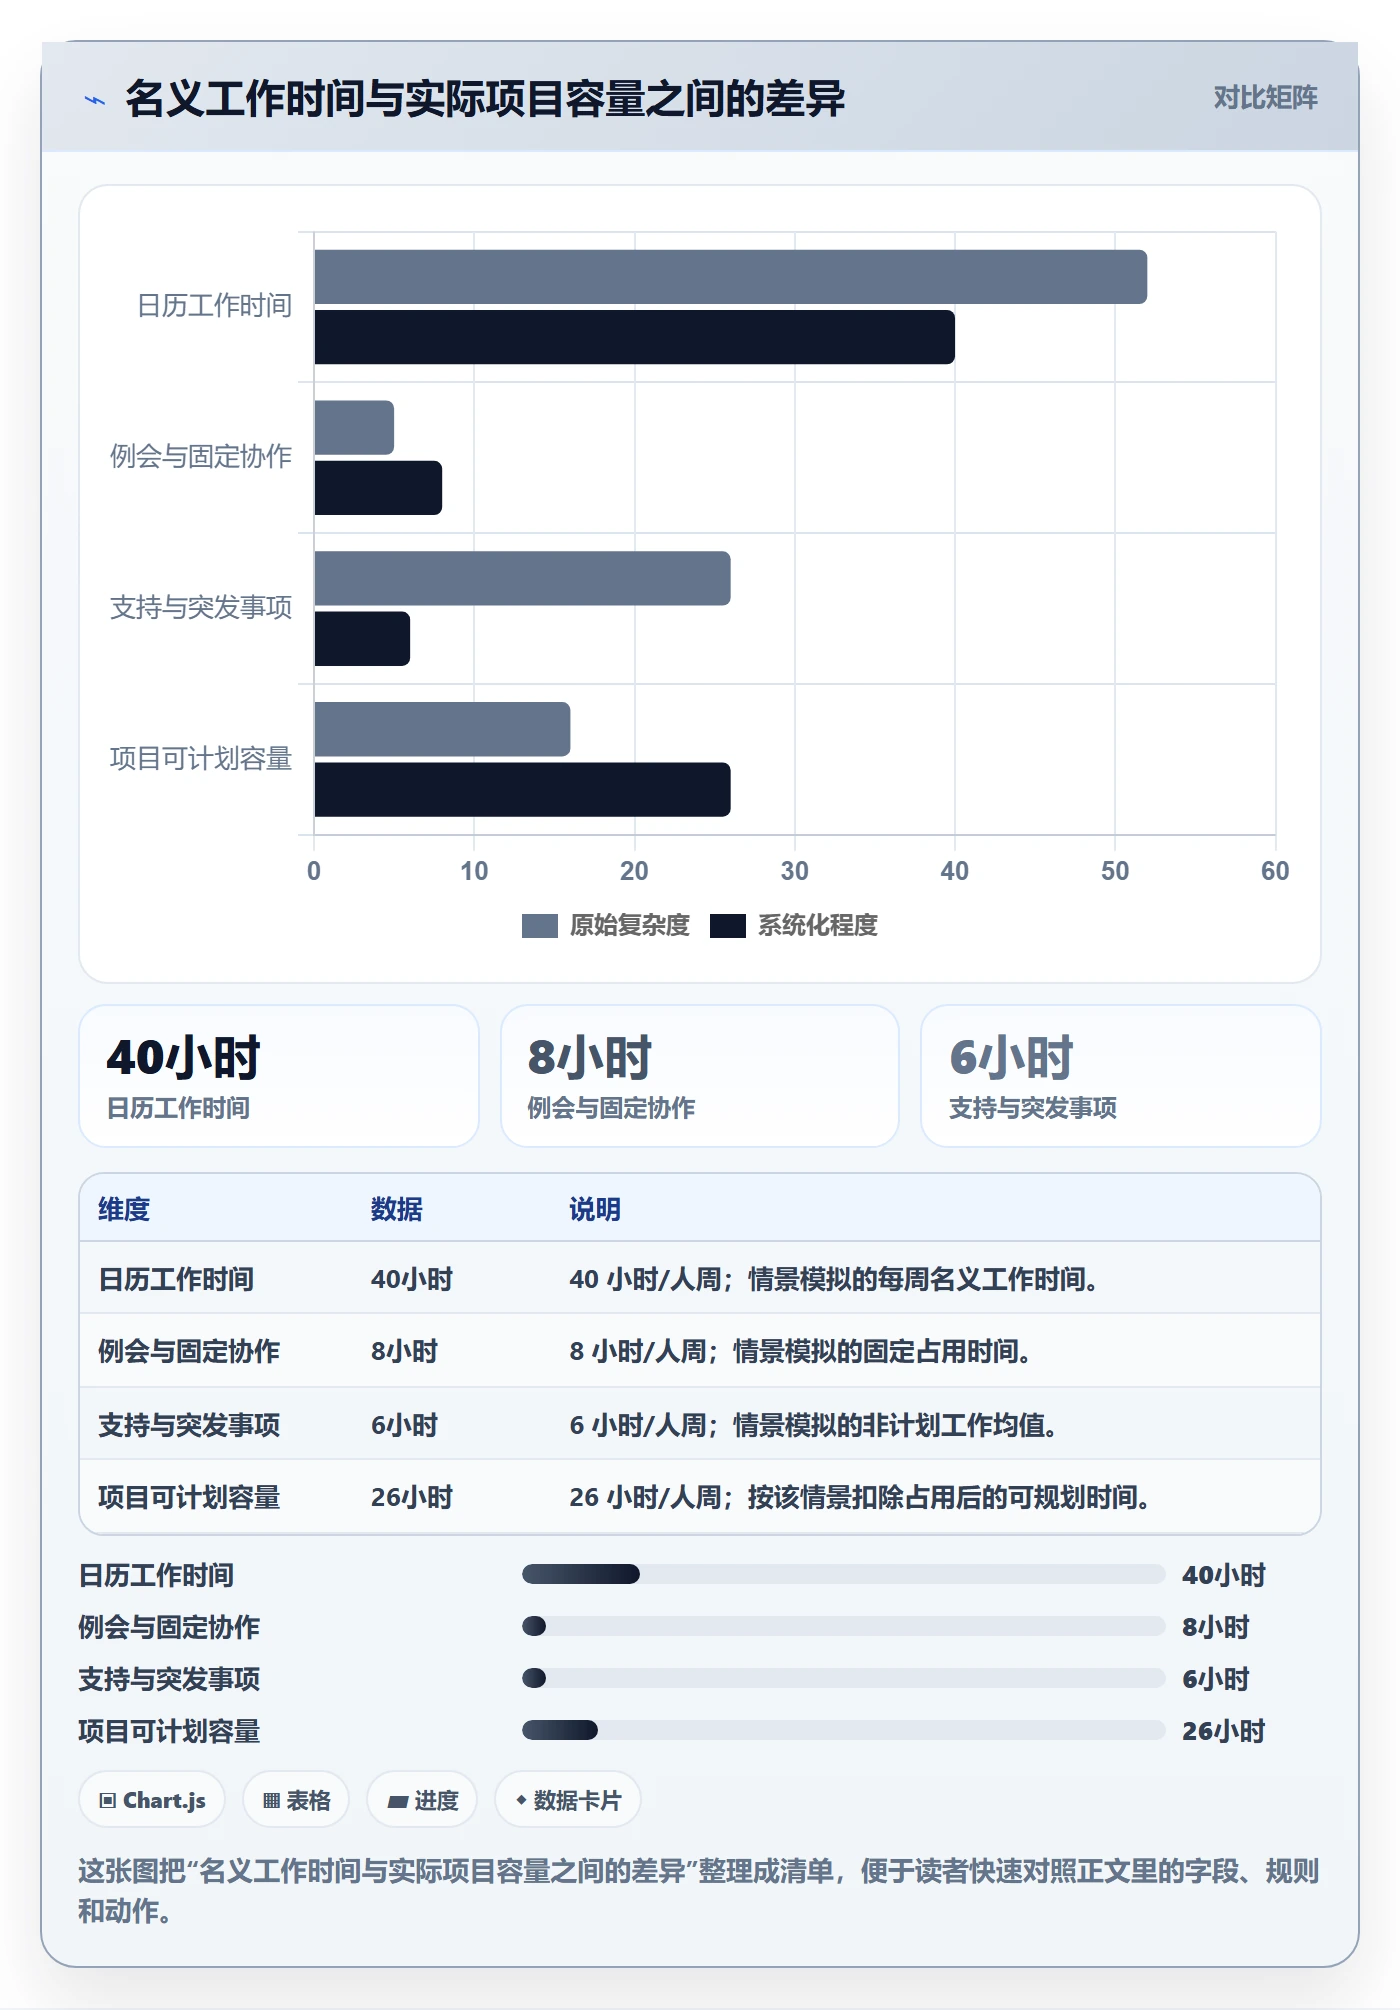This screenshot has width=1400, height=2010.
Task: Click the diamond icon in 数据卡片 chip
Action: [521, 1800]
